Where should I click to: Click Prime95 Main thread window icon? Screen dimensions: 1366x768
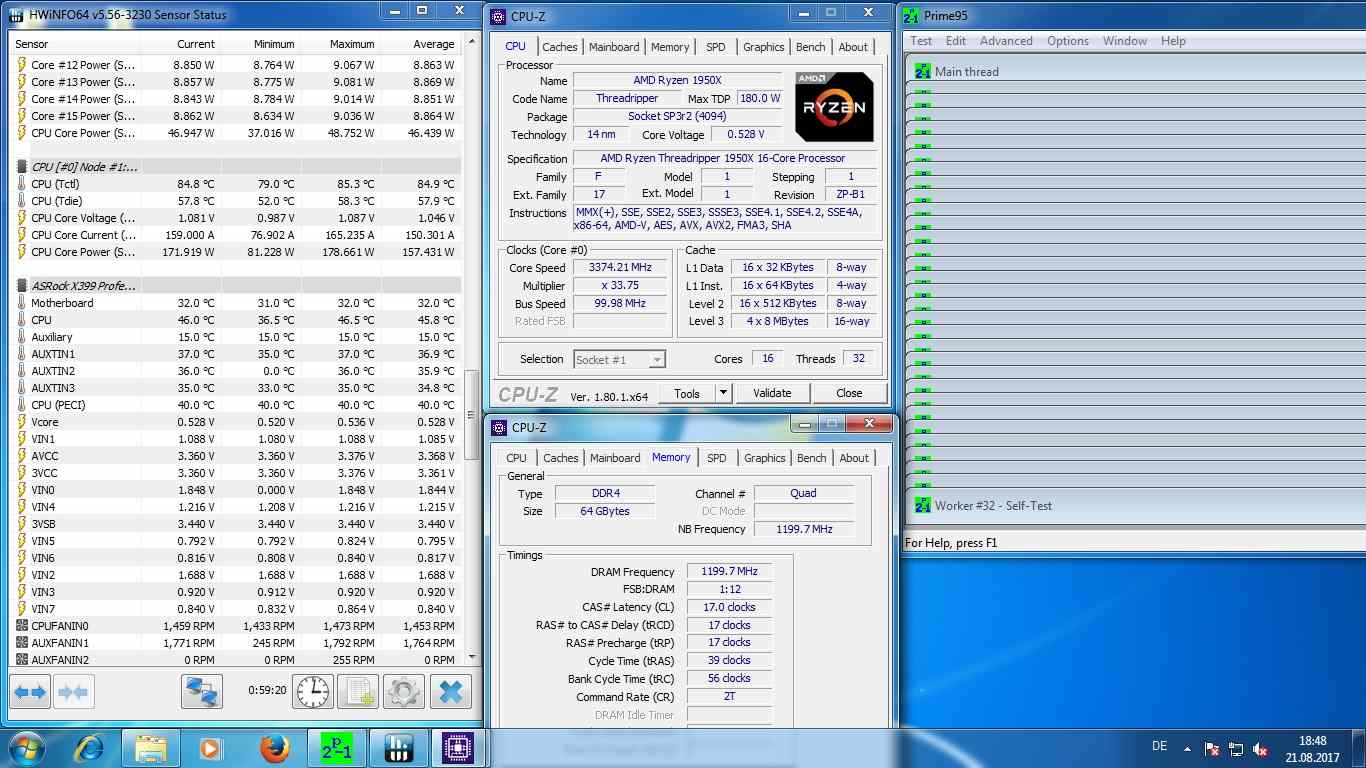point(923,71)
